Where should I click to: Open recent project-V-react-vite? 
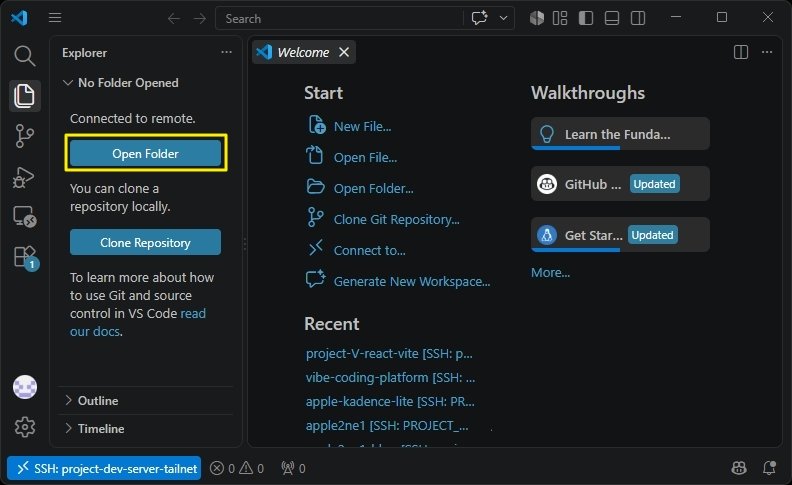[389, 353]
